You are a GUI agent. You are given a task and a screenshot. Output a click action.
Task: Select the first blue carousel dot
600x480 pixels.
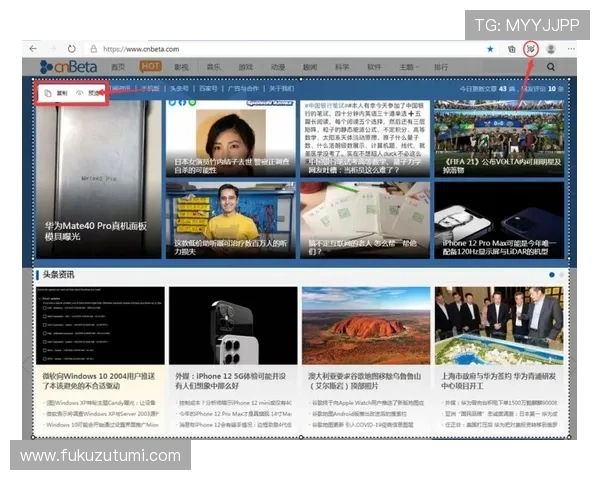pos(552,274)
